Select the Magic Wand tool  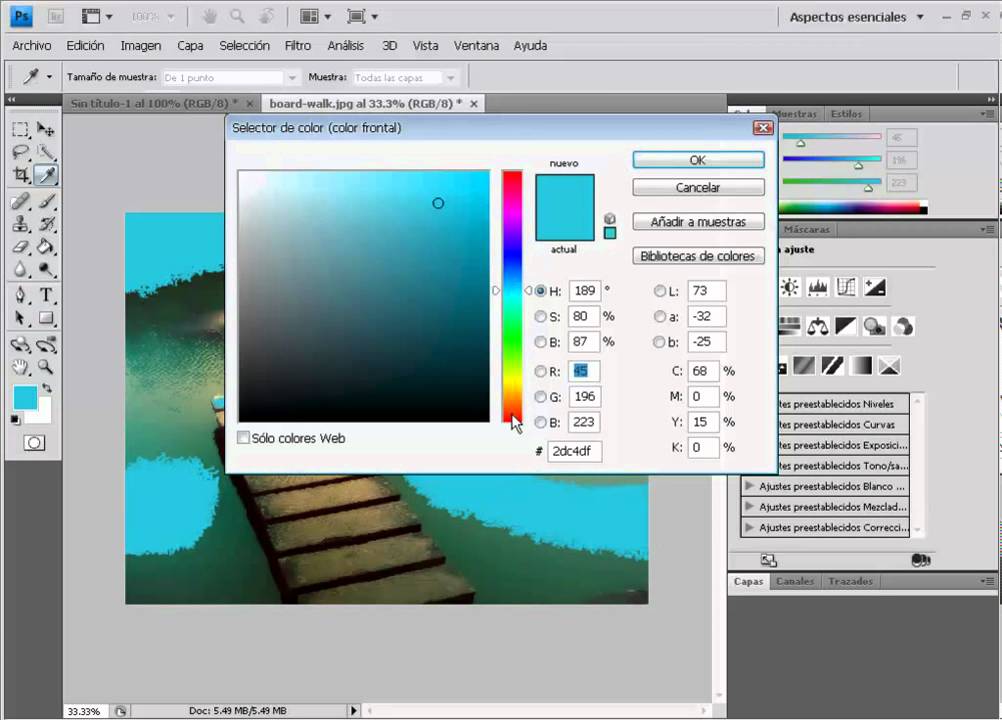point(45,152)
